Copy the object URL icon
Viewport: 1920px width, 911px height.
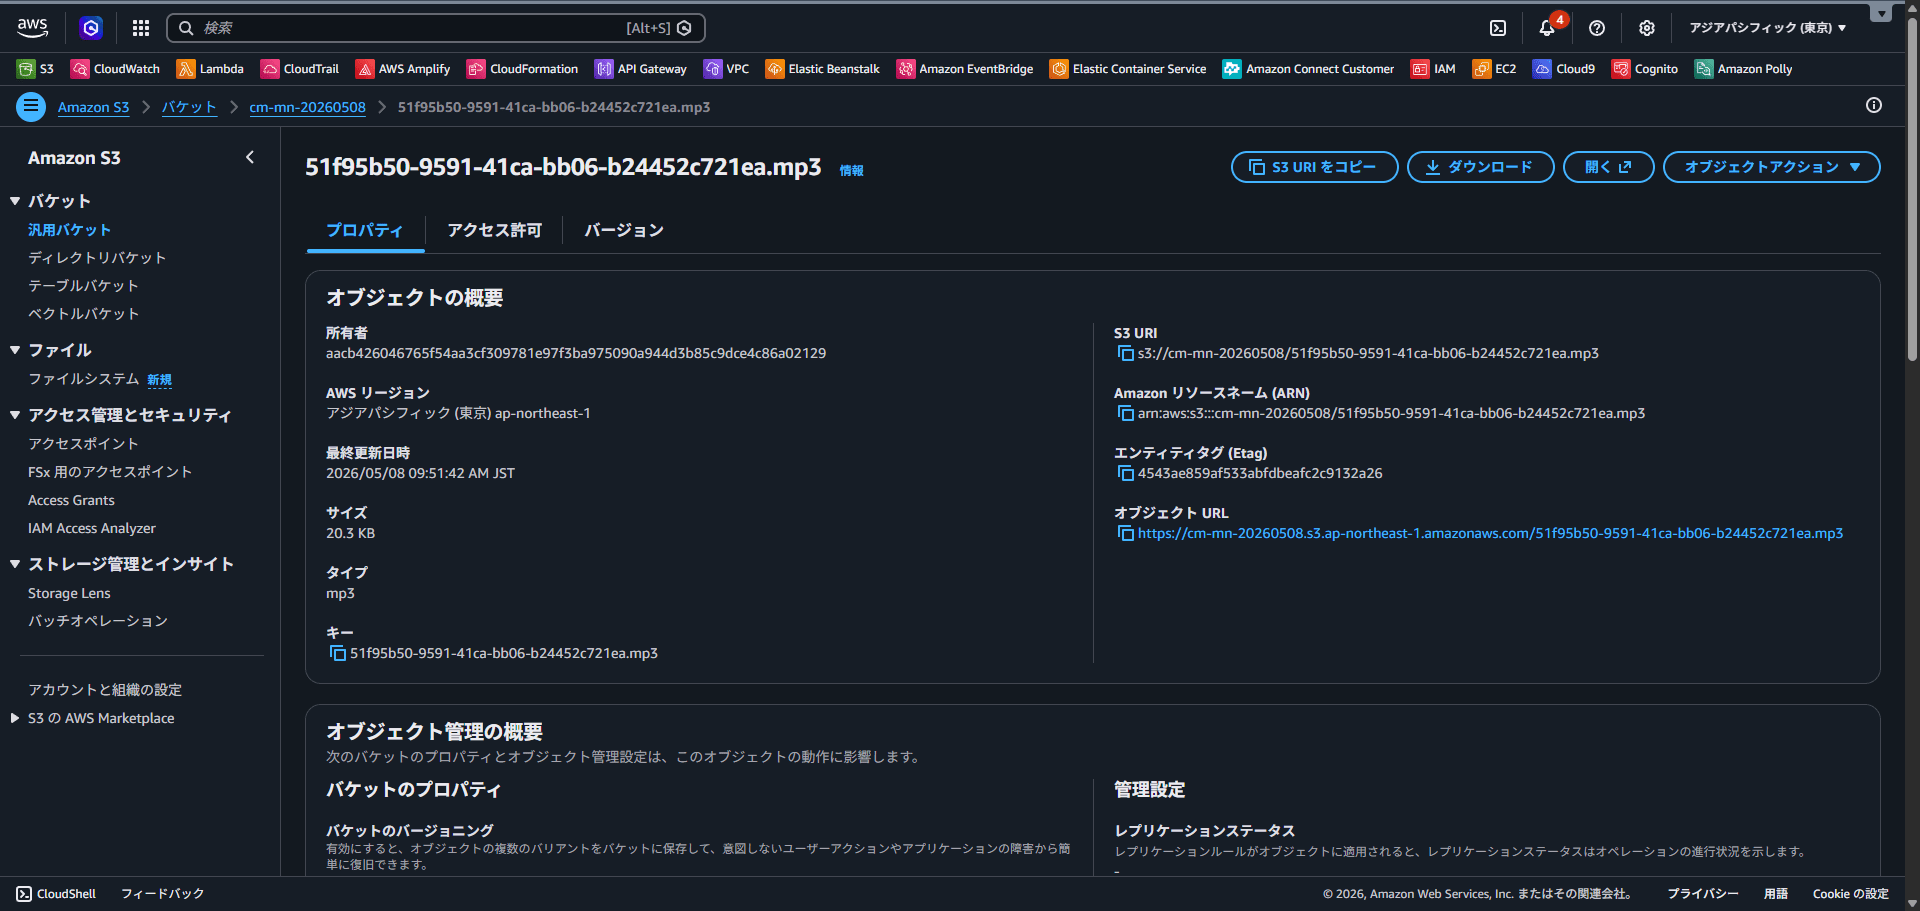pyautogui.click(x=1125, y=534)
